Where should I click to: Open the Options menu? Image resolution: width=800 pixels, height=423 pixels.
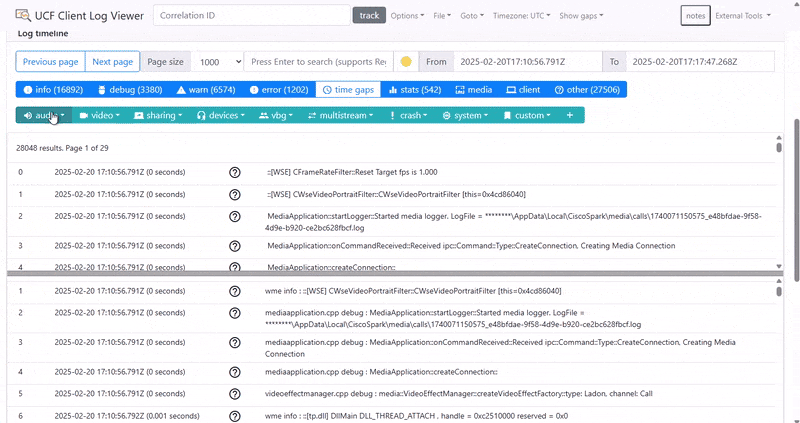(407, 16)
